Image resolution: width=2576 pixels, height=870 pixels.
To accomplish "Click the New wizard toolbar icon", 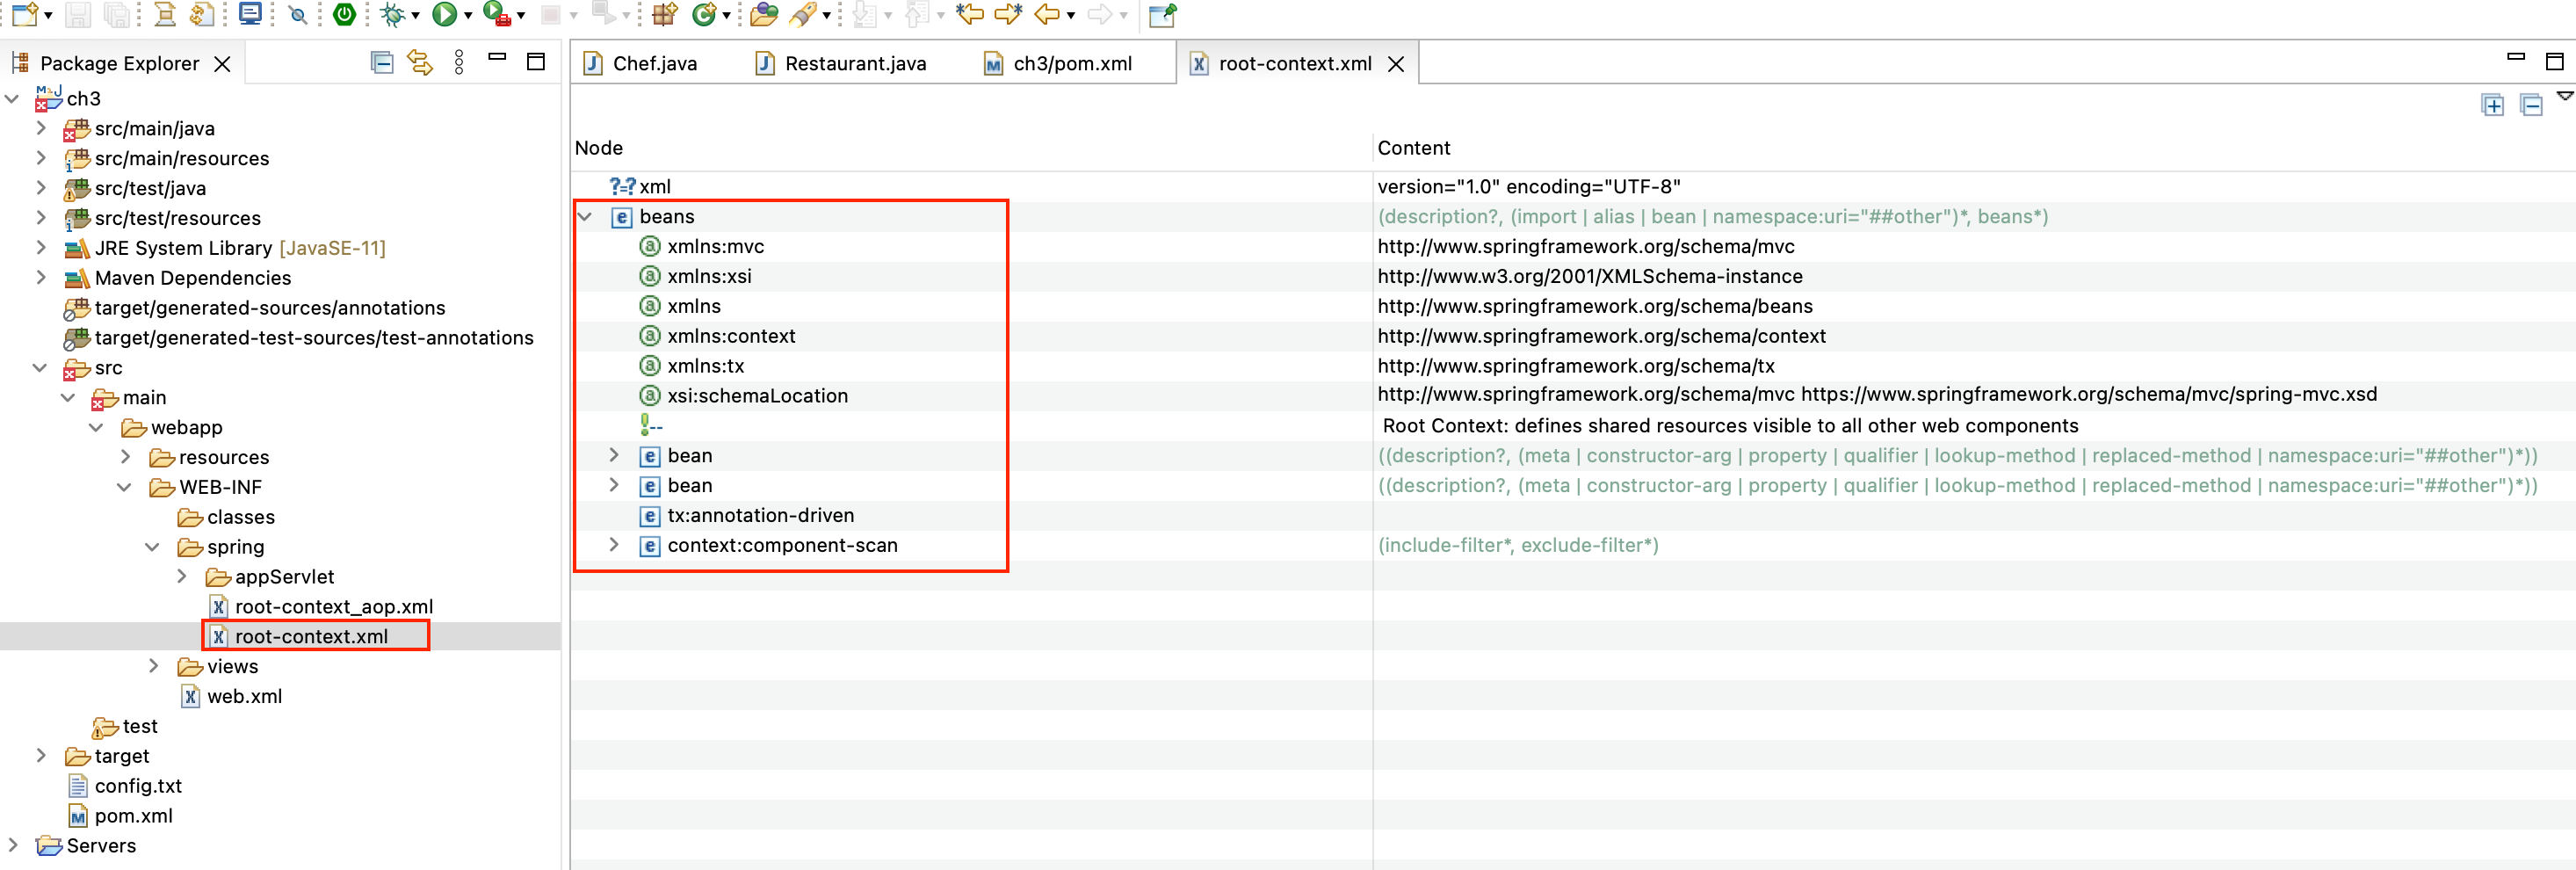I will (24, 14).
